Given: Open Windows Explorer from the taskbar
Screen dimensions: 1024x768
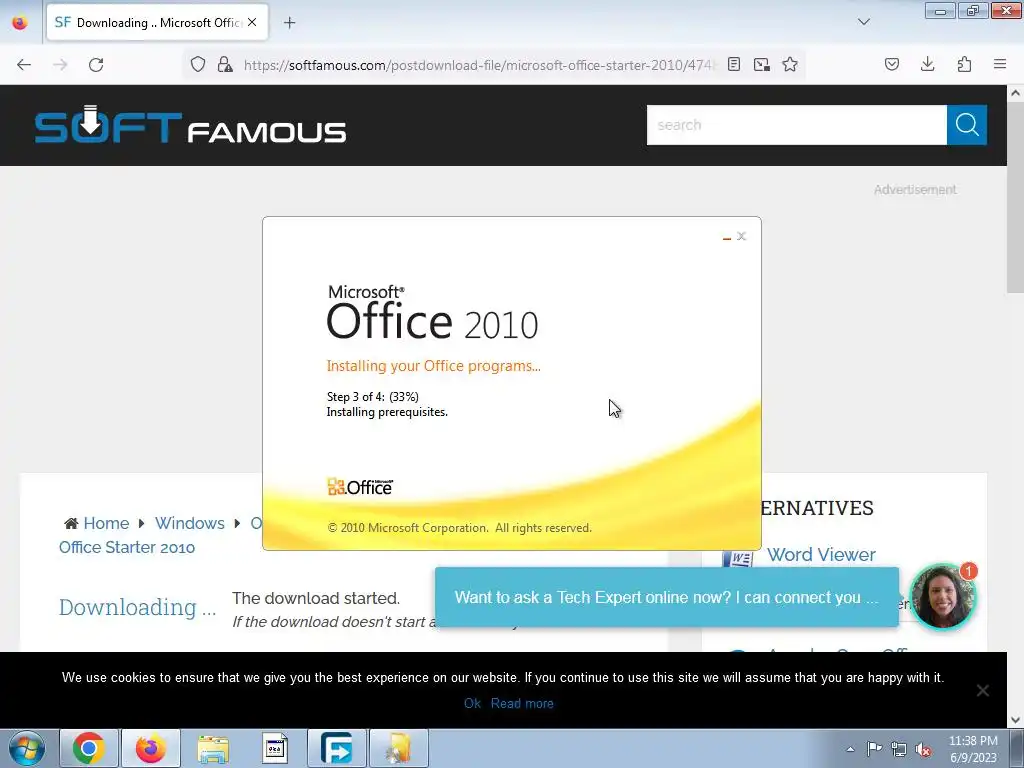Looking at the screenshot, I should pos(213,748).
